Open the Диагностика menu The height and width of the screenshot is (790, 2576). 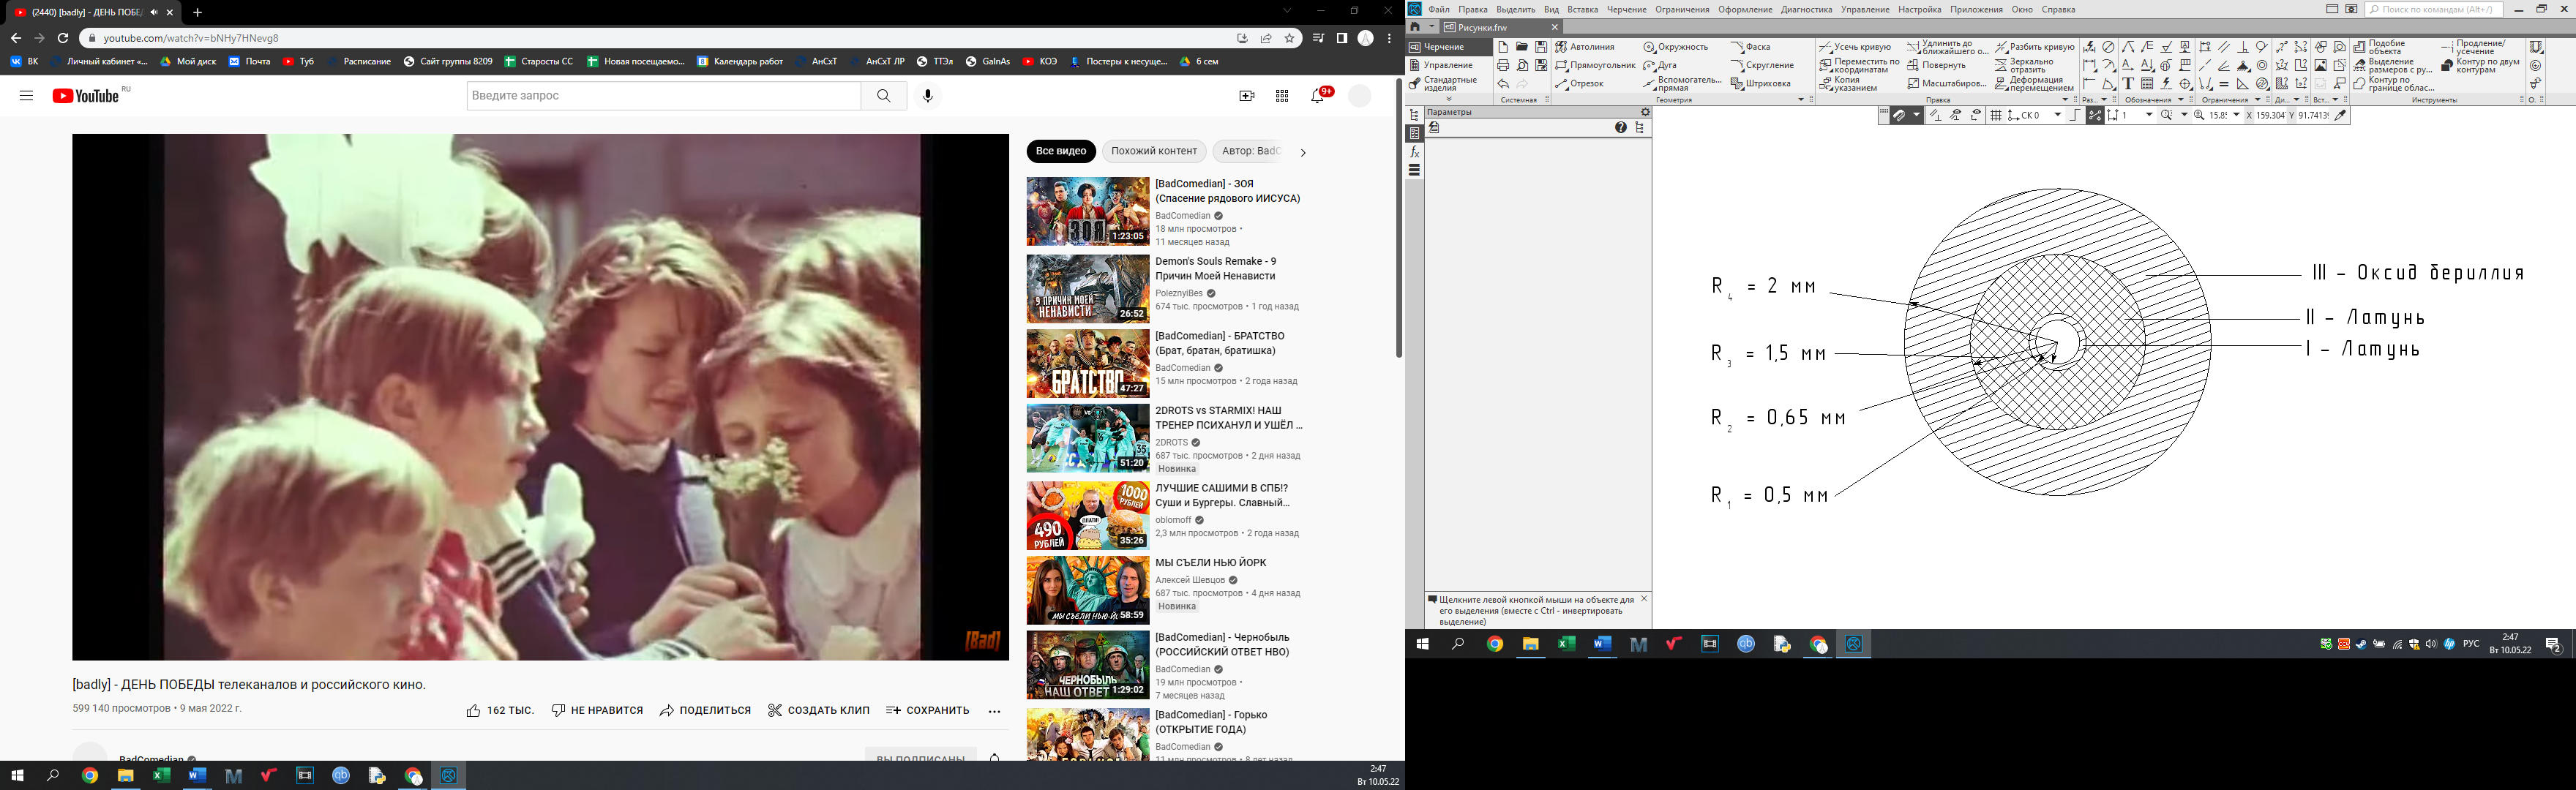[1806, 9]
